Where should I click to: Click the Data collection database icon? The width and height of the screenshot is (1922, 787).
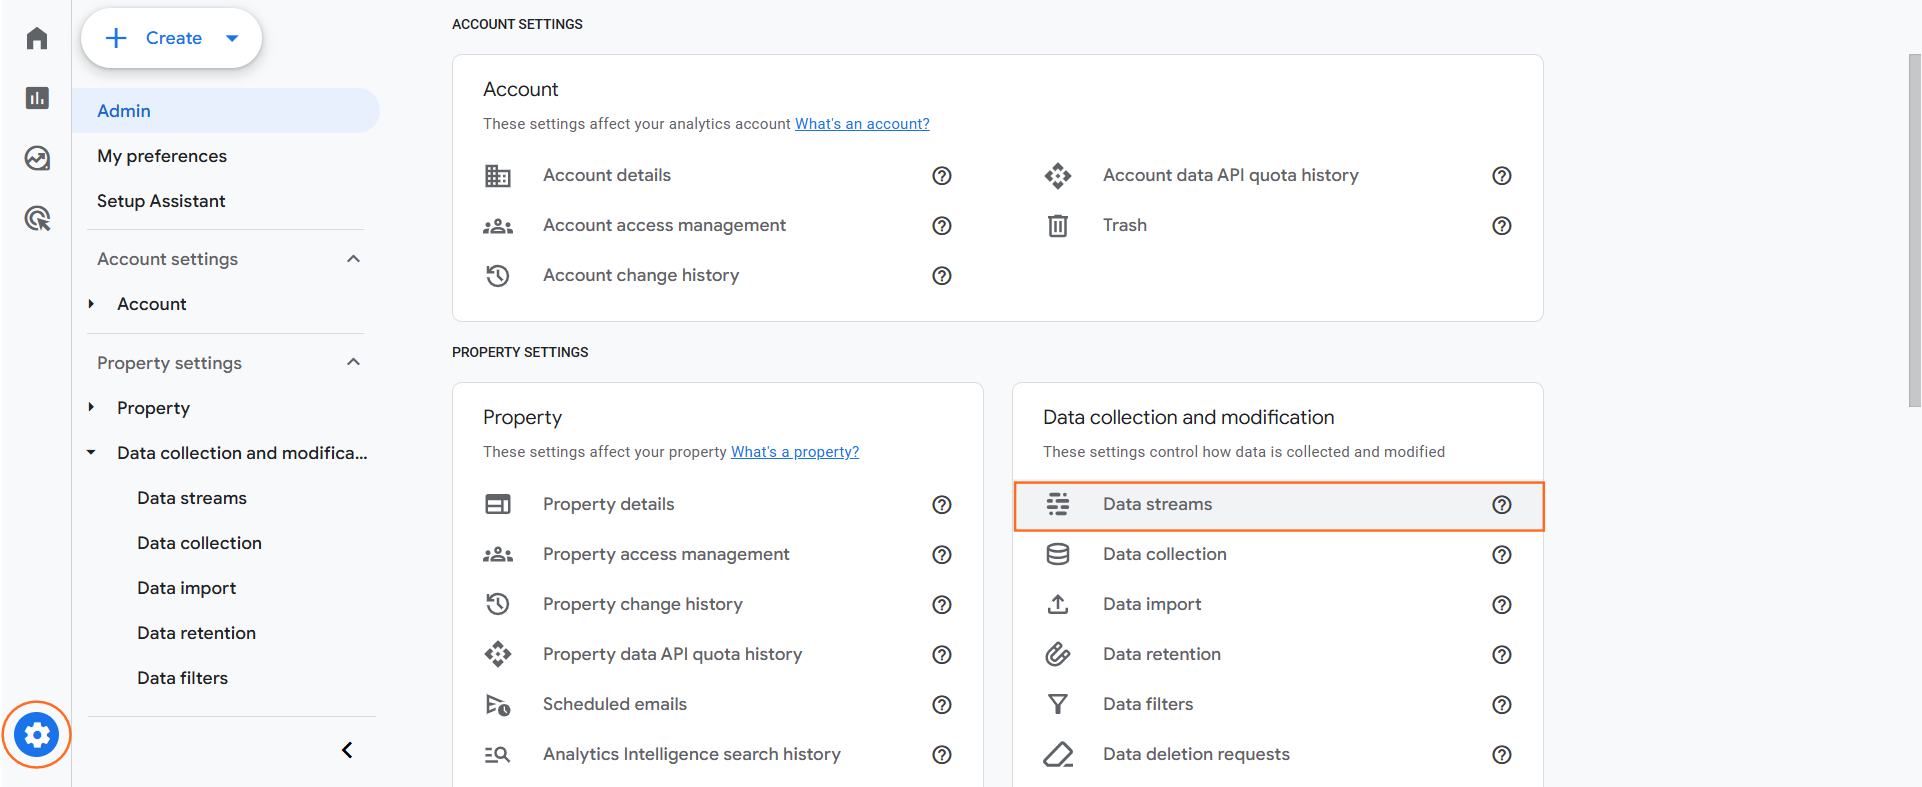[x=1058, y=554]
